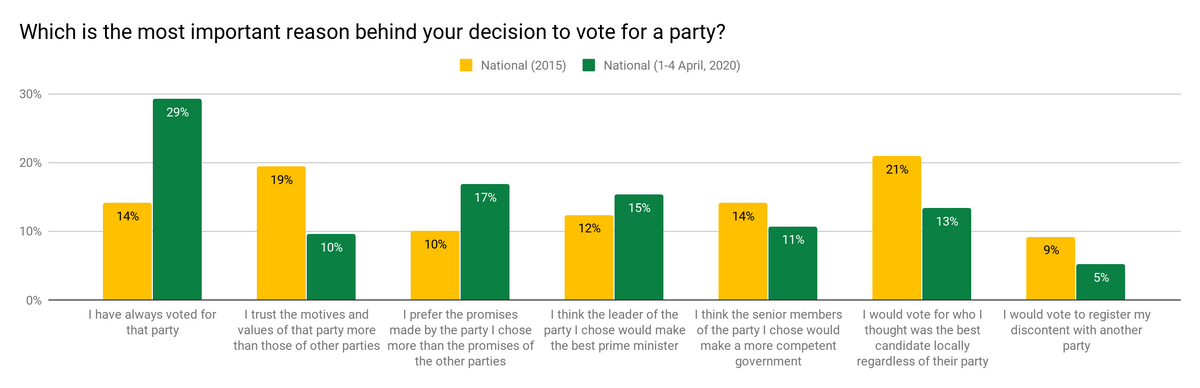Click the green 15% bar for best prime minister

[x=639, y=247]
